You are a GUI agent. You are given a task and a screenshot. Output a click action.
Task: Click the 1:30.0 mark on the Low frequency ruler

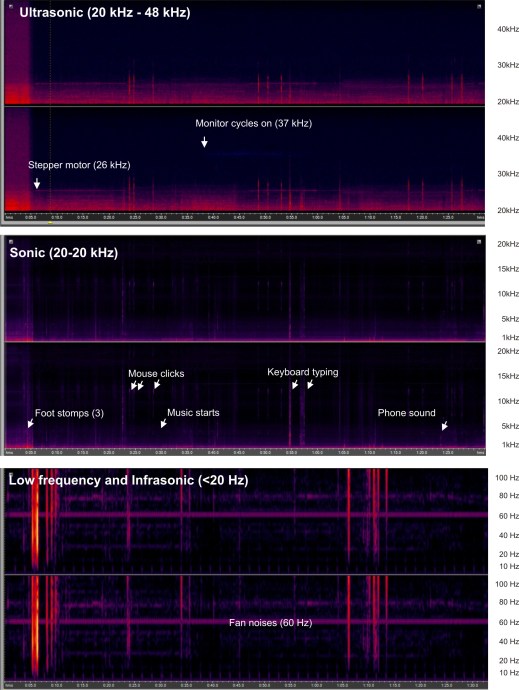point(472,686)
